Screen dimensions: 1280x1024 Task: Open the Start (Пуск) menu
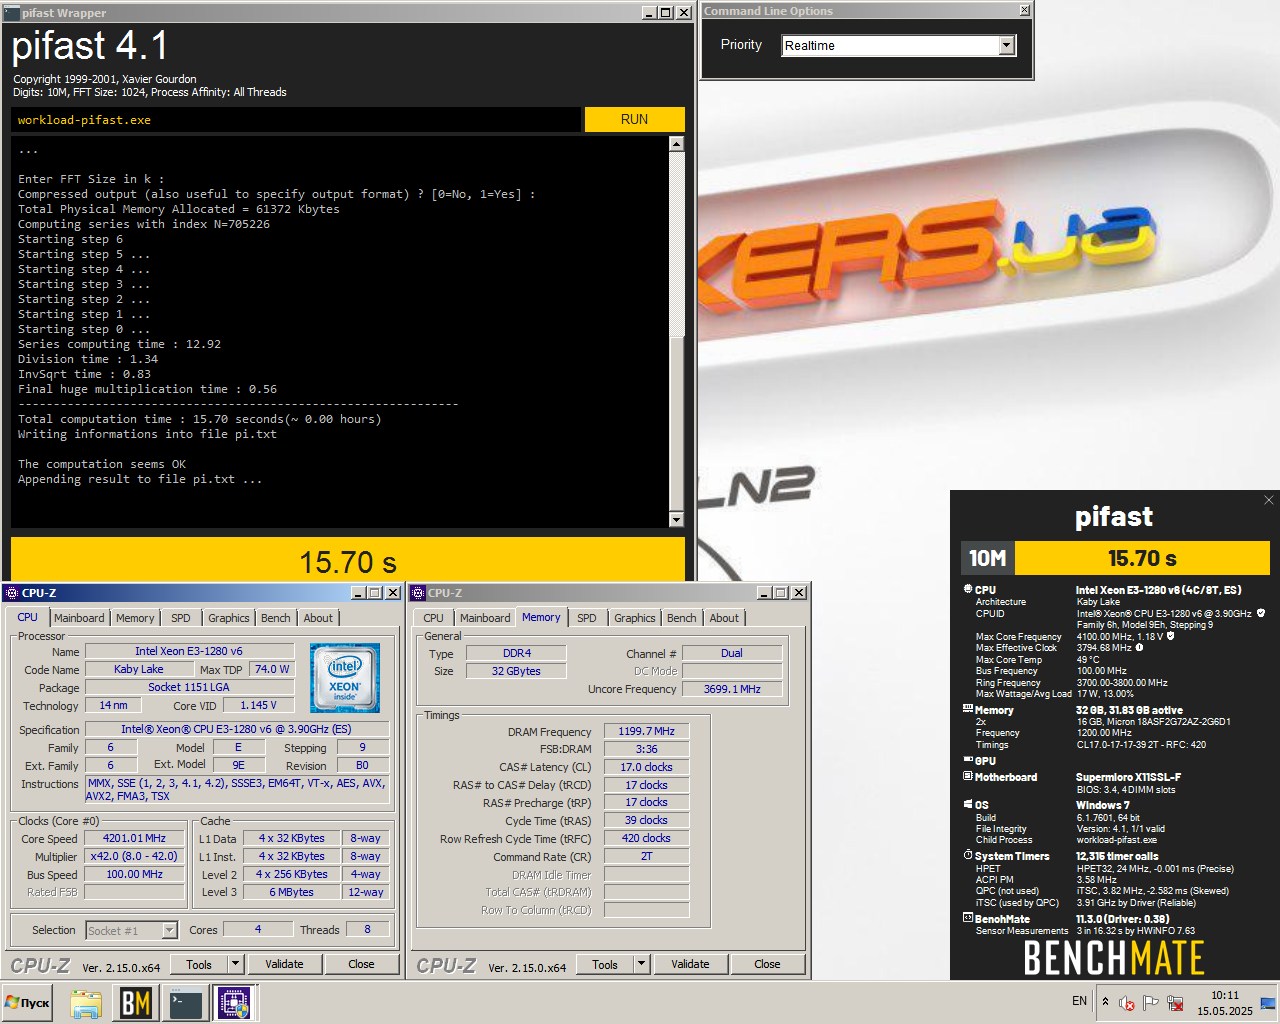pos(28,1003)
